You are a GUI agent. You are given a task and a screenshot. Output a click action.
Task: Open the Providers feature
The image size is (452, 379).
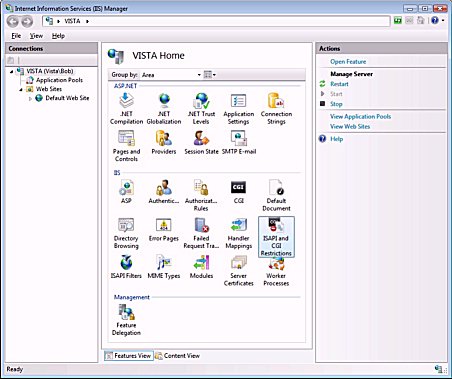tap(164, 142)
